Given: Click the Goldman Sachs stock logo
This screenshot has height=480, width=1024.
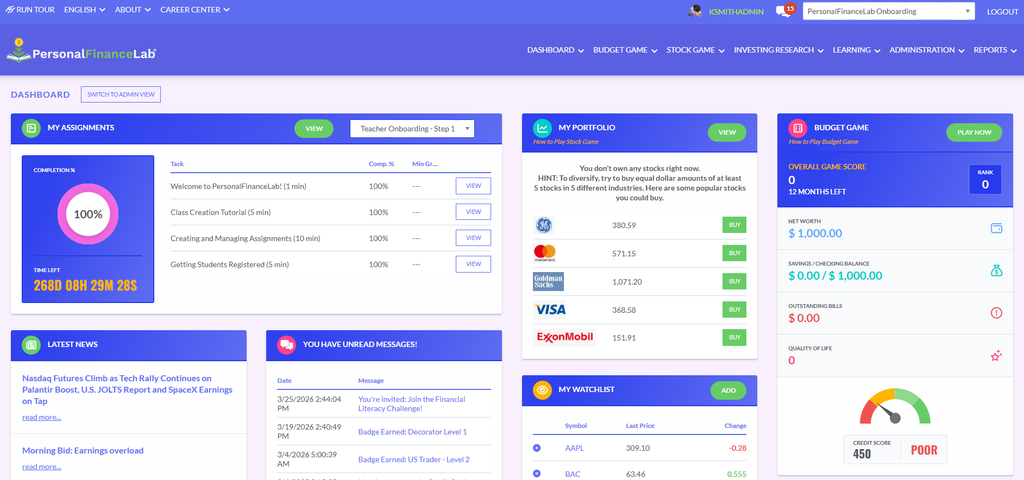Looking at the screenshot, I should click(548, 281).
